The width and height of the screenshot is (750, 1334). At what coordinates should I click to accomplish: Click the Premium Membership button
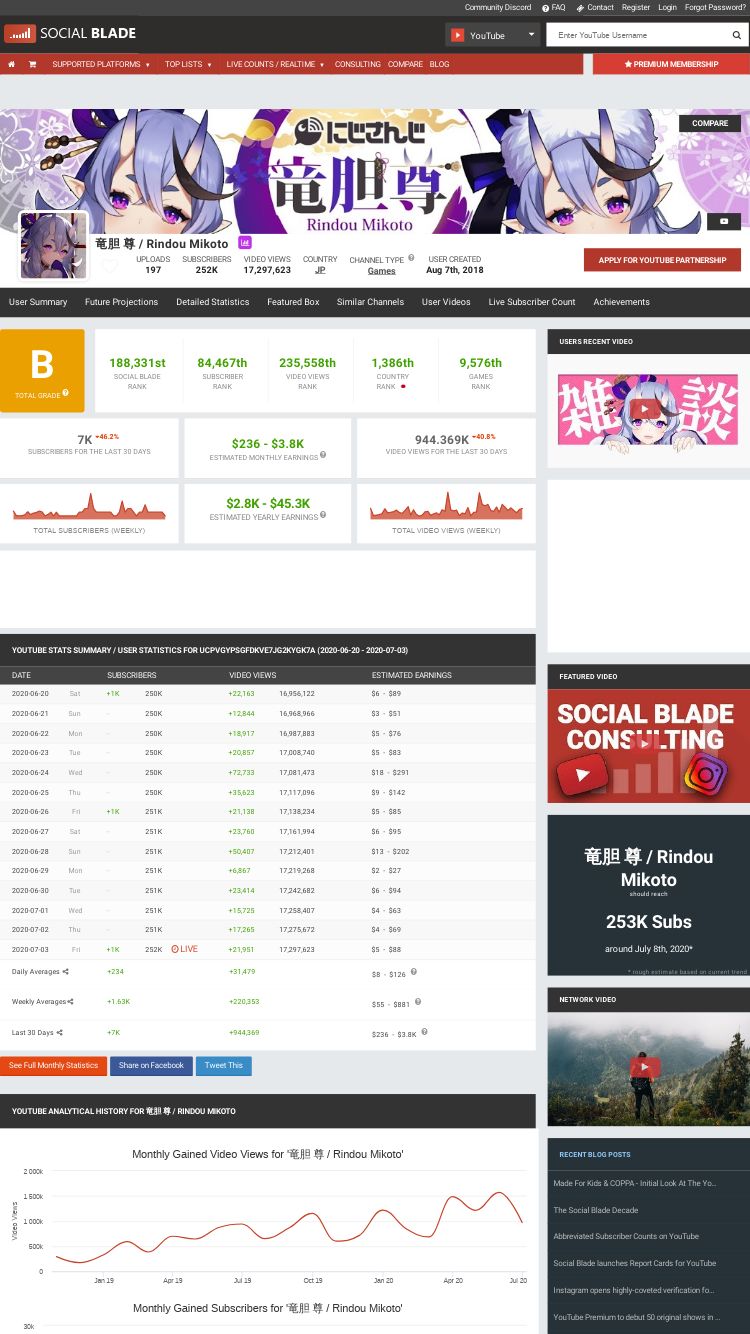point(671,64)
